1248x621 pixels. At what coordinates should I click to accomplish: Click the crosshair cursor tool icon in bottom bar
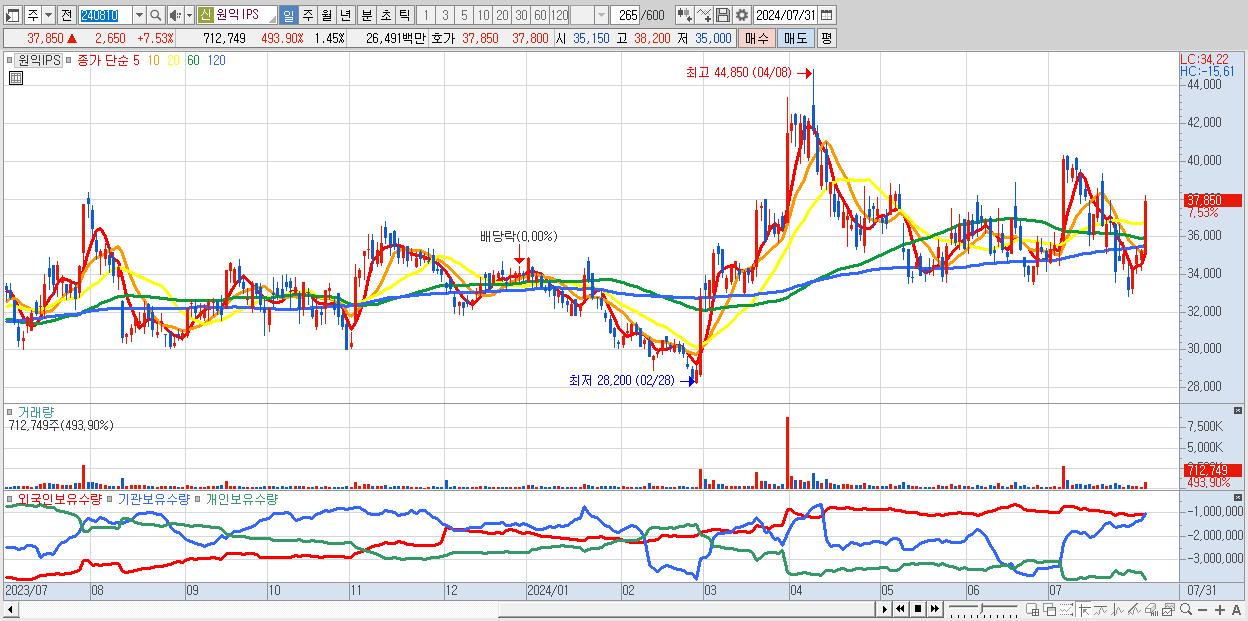[x=1085, y=609]
